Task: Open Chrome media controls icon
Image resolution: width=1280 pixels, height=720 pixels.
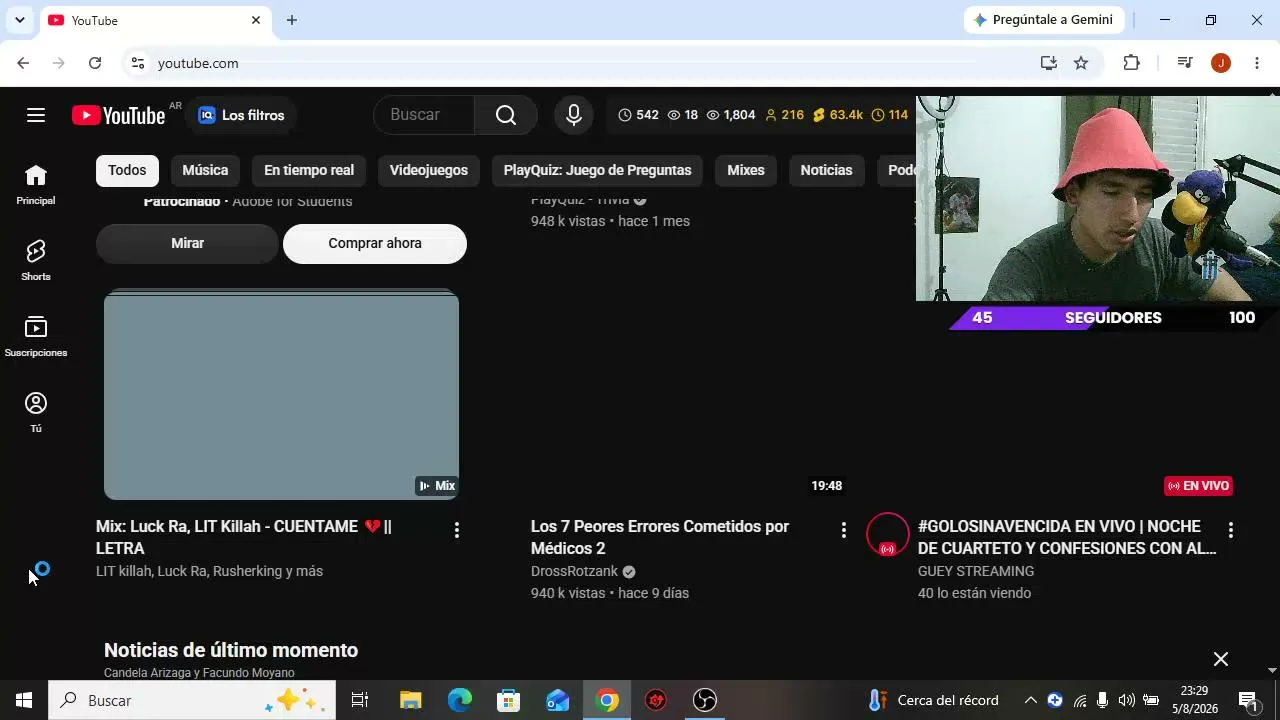Action: tap(1185, 63)
